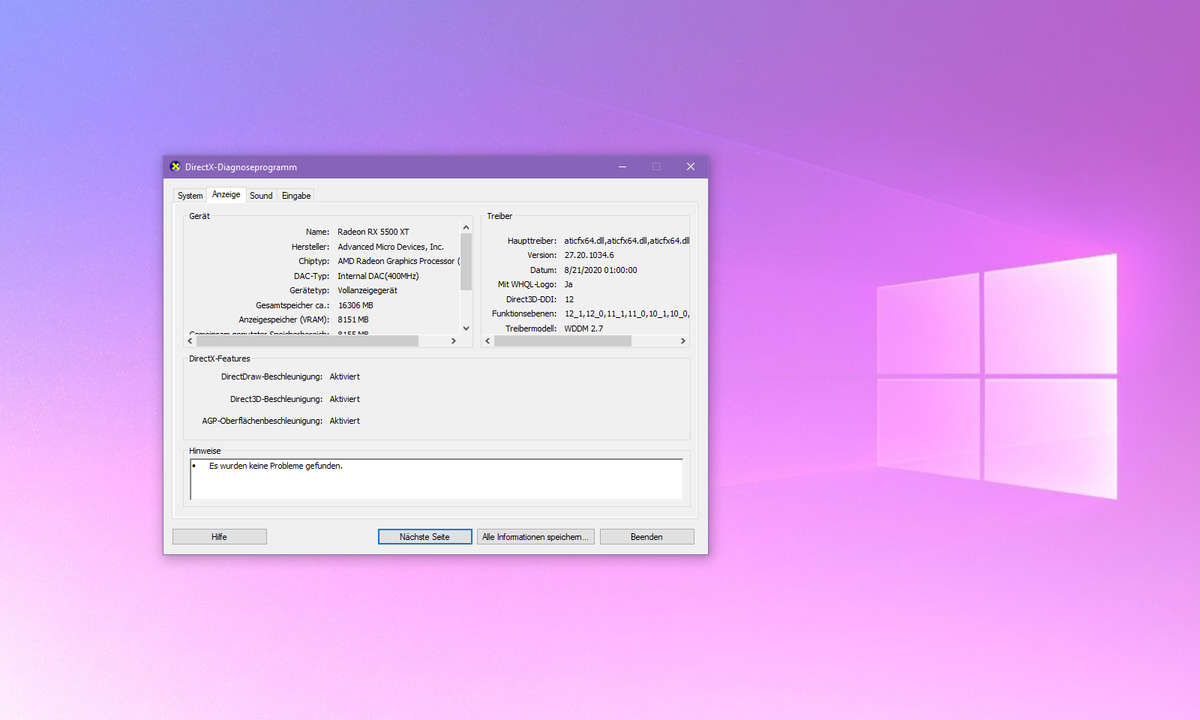Screen dimensions: 1200x720
Task: Minimize the DirectX-Diagnoseprogramm window
Action: (x=622, y=167)
